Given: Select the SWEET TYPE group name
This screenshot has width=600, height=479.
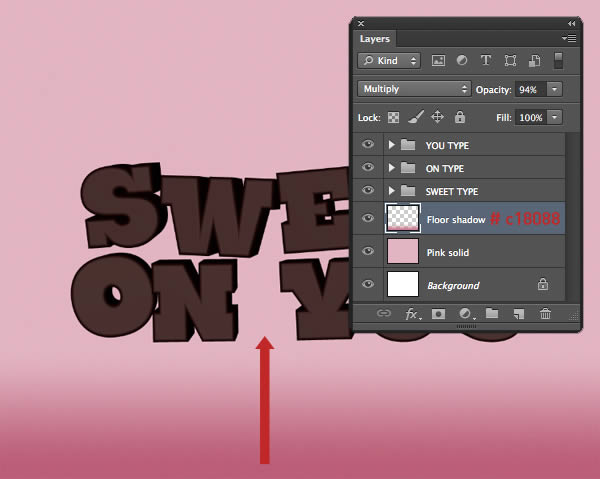Looking at the screenshot, I should tap(452, 191).
